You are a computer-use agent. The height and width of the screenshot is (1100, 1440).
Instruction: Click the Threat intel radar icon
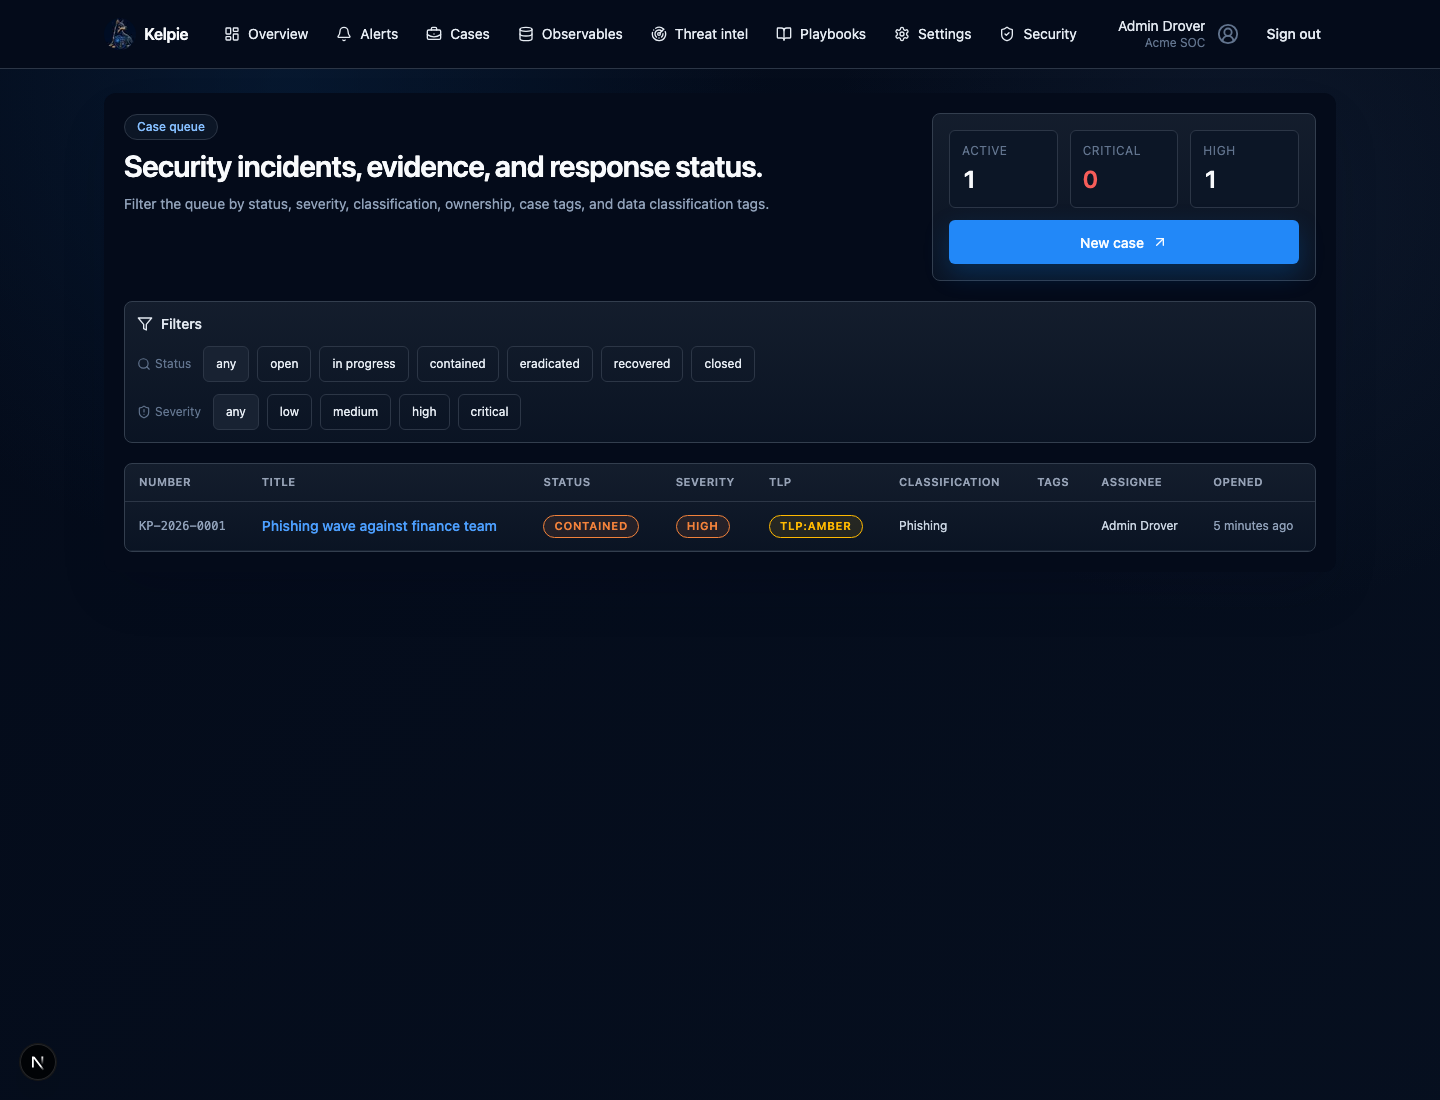coord(659,34)
